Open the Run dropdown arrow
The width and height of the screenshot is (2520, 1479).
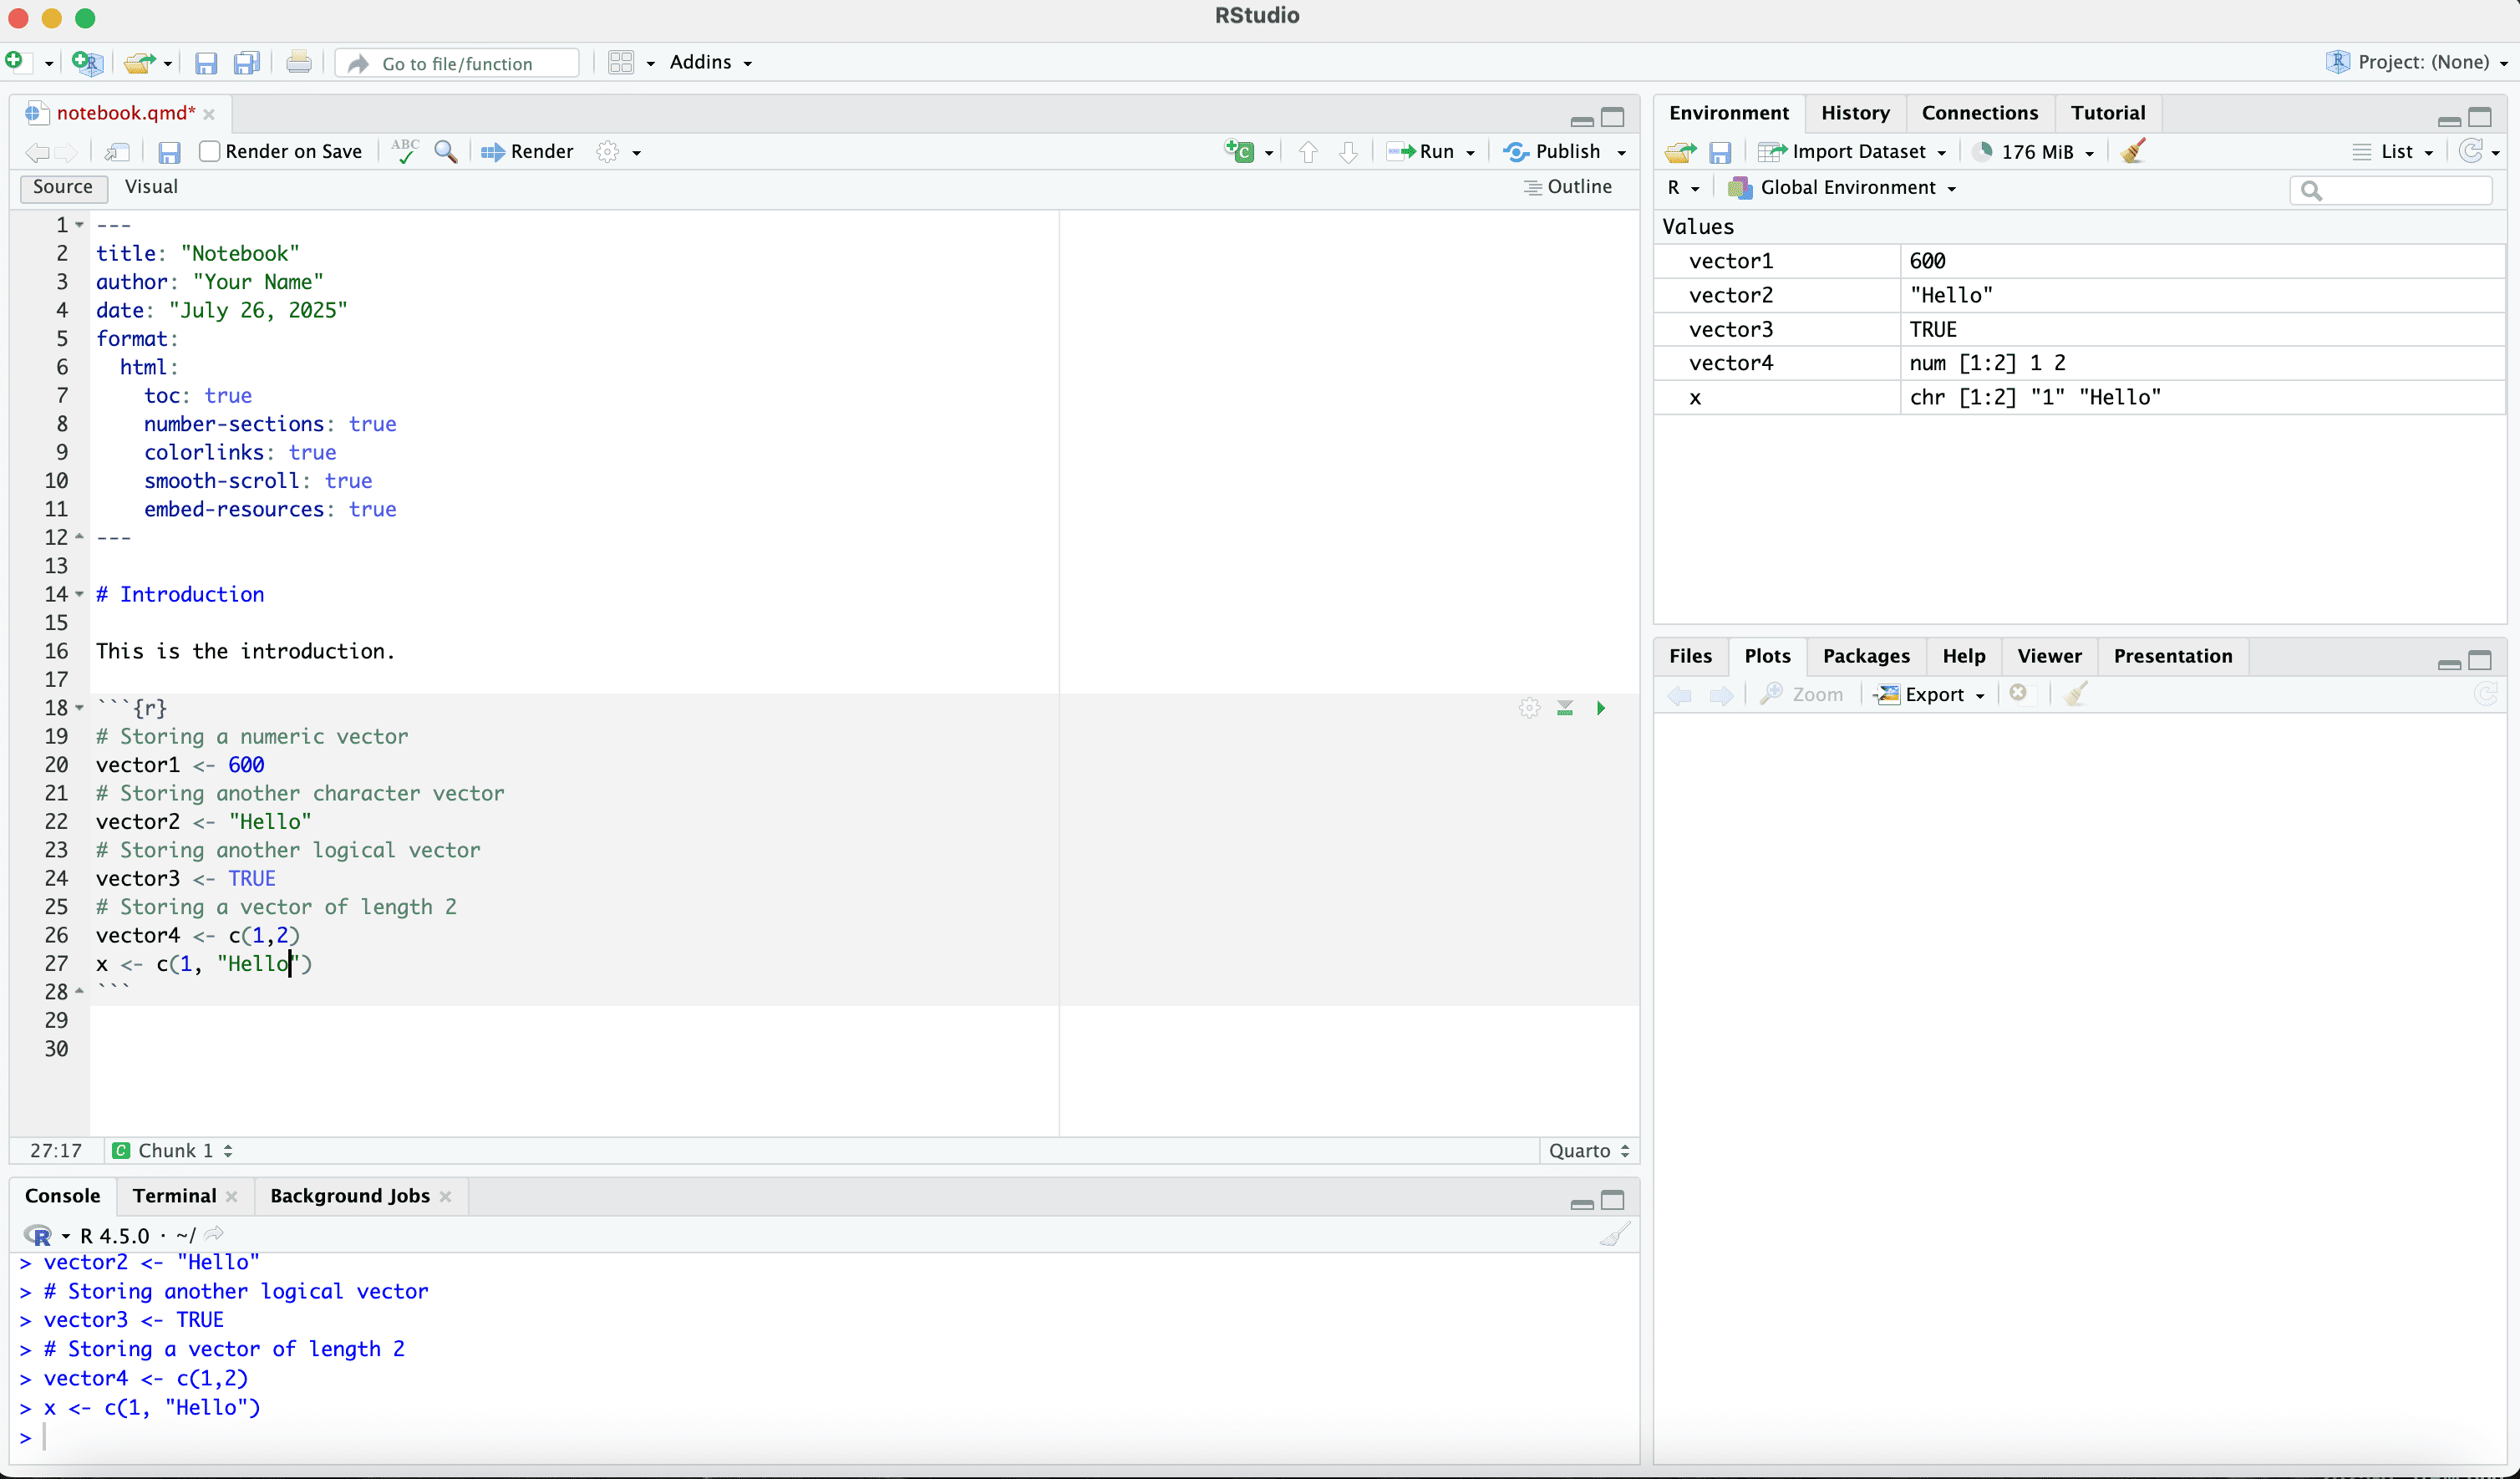tap(1470, 152)
